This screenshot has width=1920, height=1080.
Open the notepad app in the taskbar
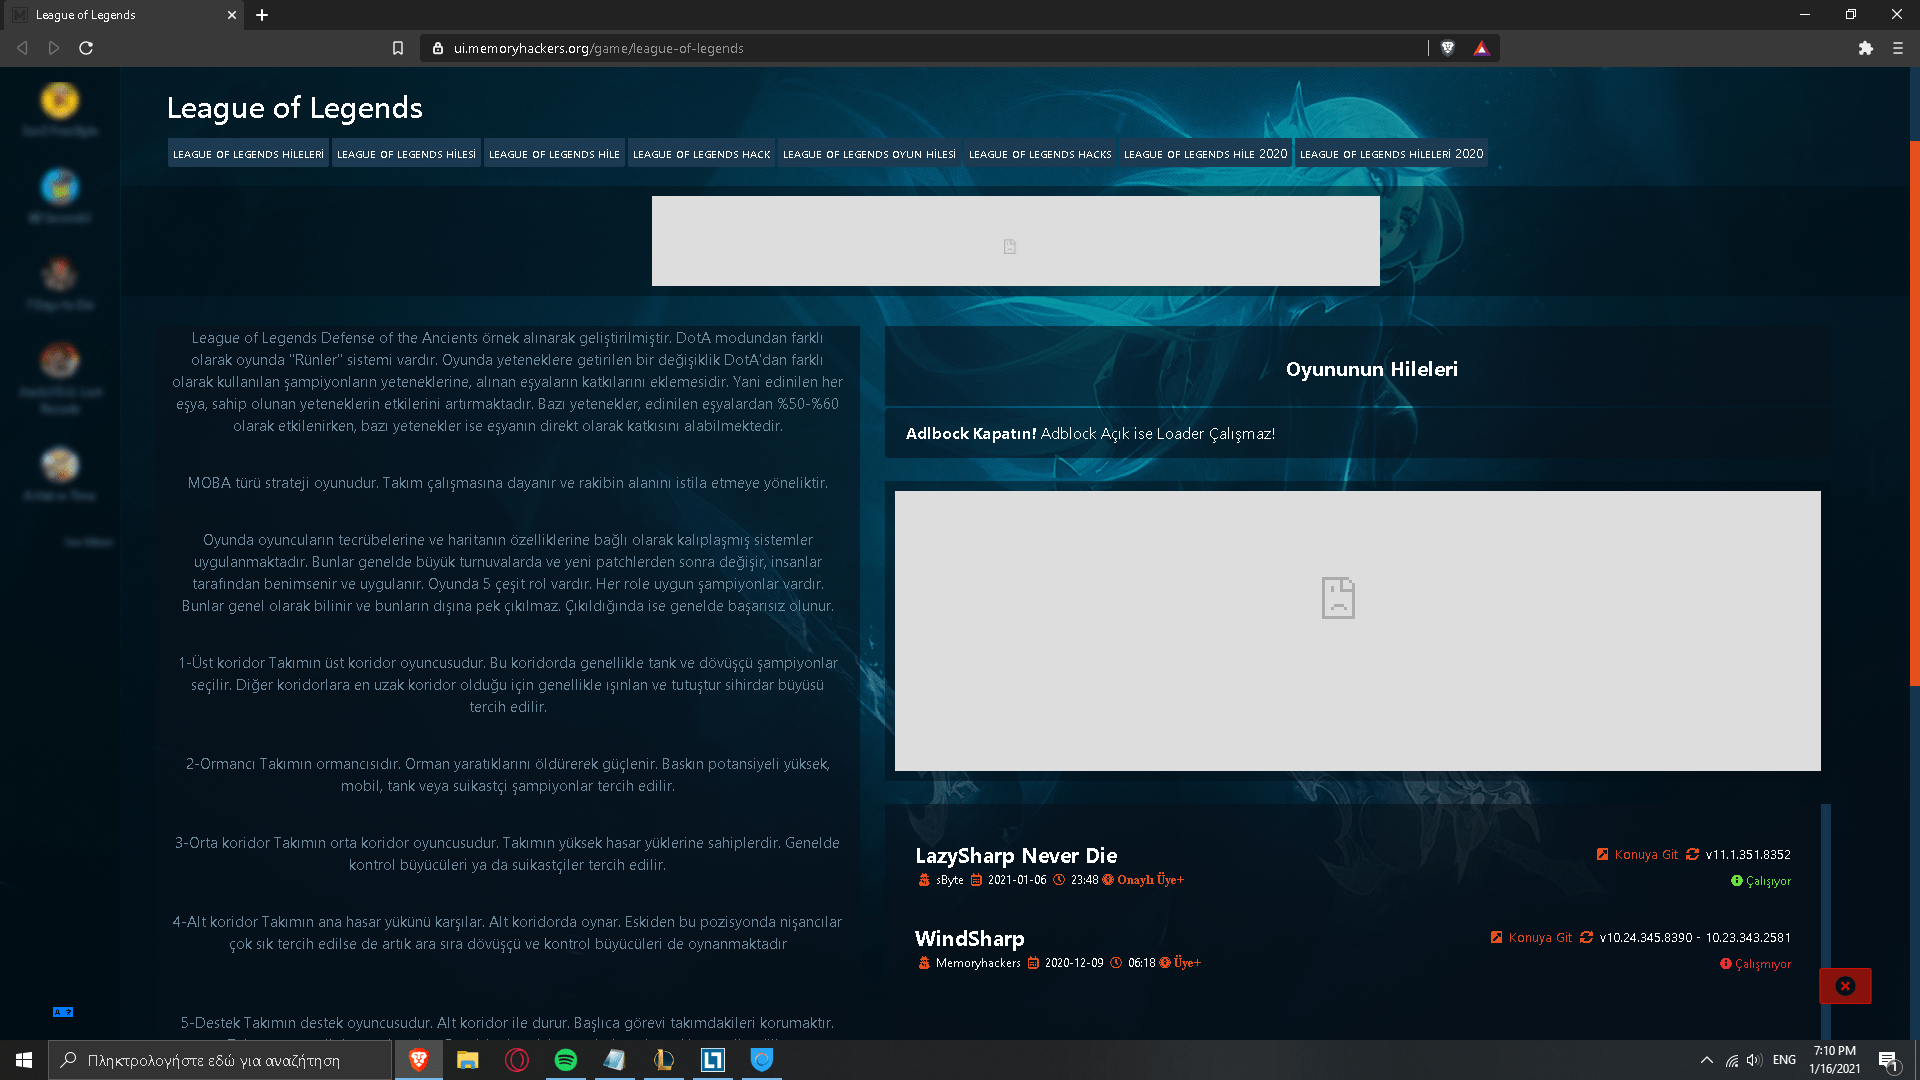pyautogui.click(x=615, y=1060)
